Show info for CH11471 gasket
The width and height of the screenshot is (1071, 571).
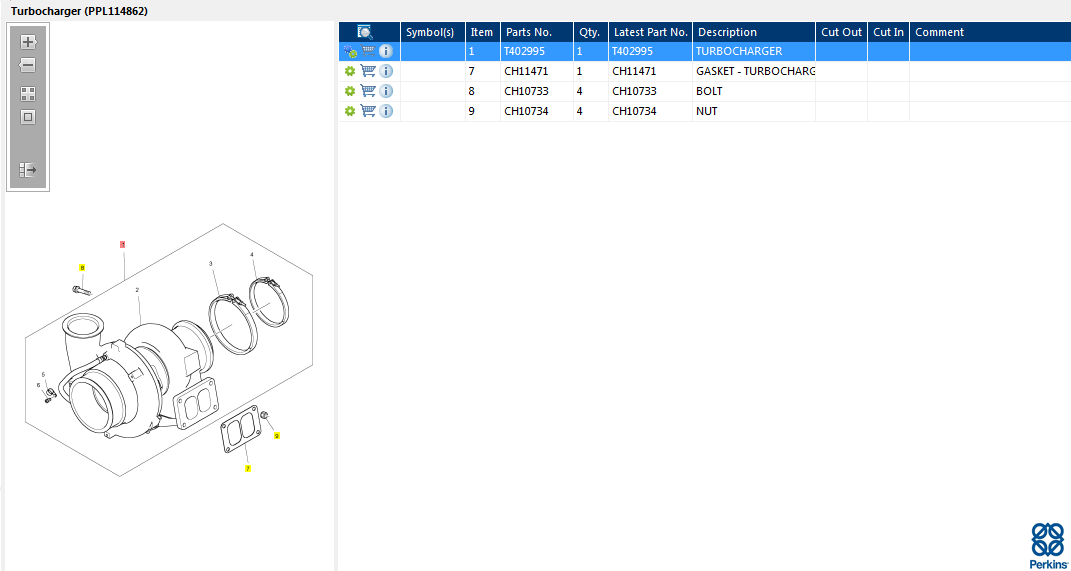[386, 71]
